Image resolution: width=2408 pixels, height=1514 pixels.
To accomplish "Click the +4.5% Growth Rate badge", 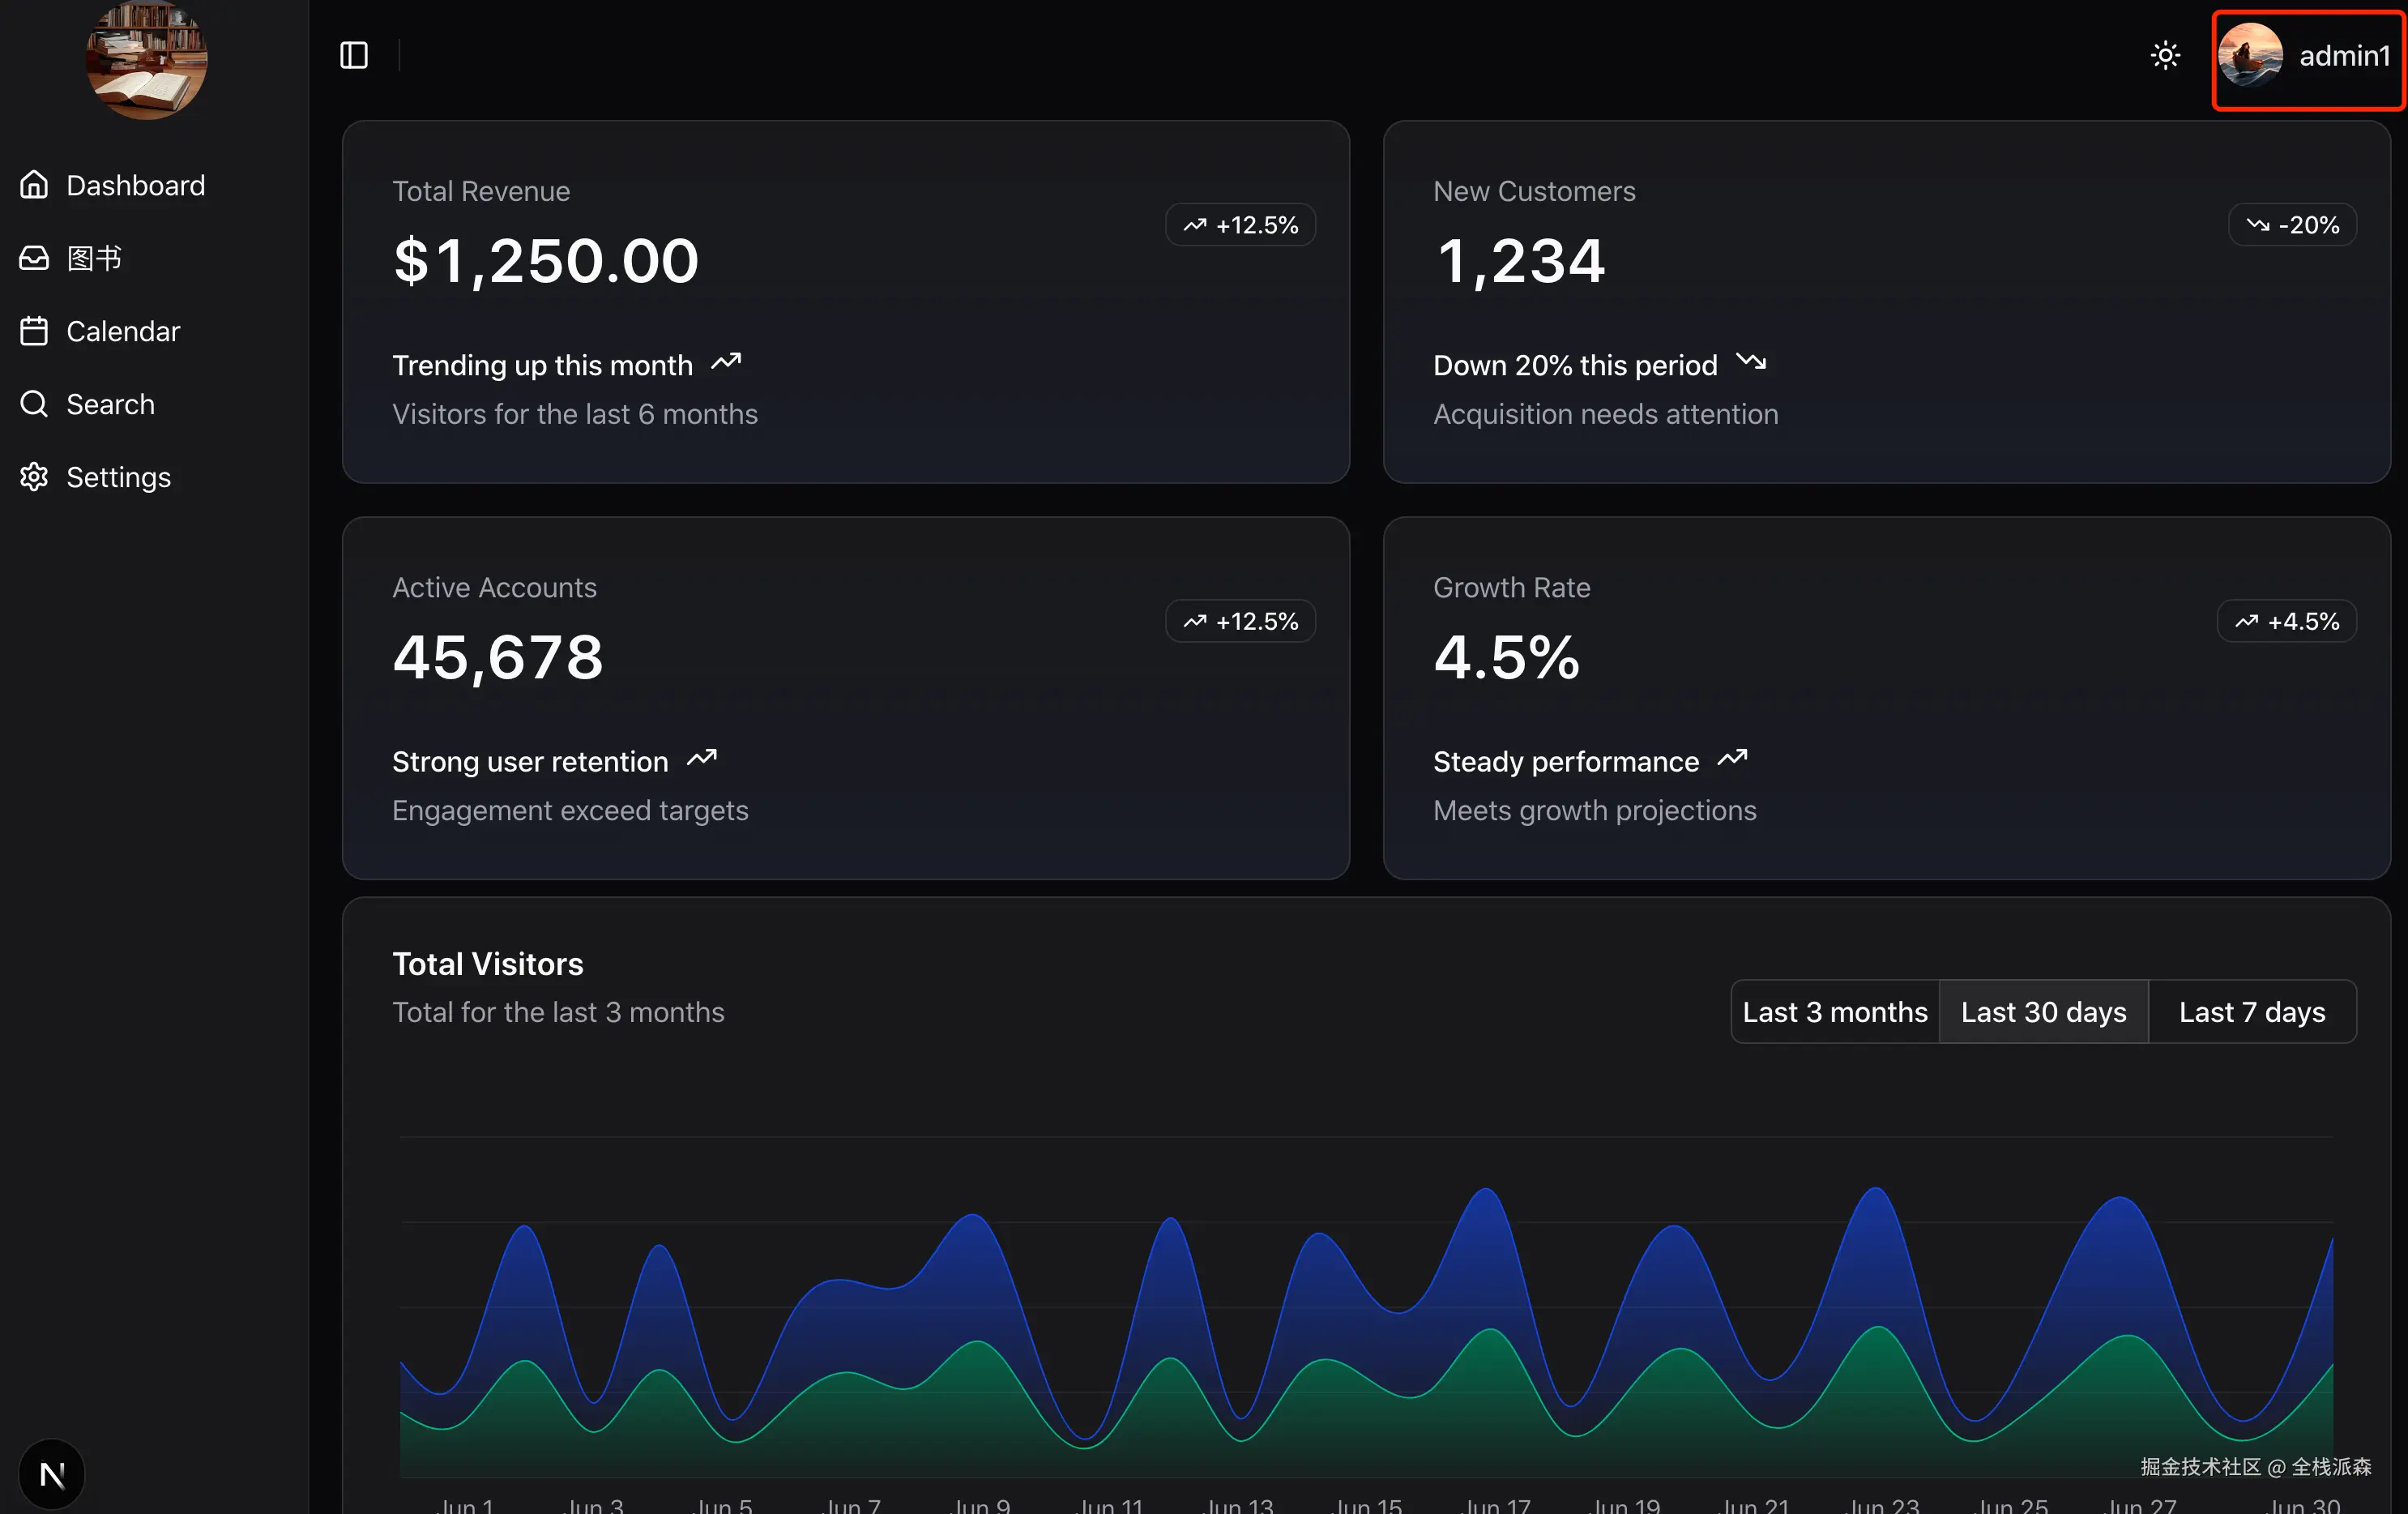I will click(2286, 621).
